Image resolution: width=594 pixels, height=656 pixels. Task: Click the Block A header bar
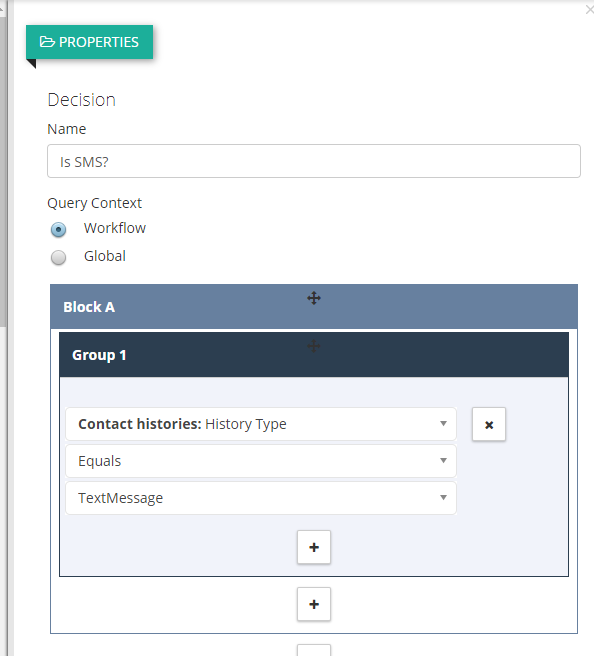(314, 307)
